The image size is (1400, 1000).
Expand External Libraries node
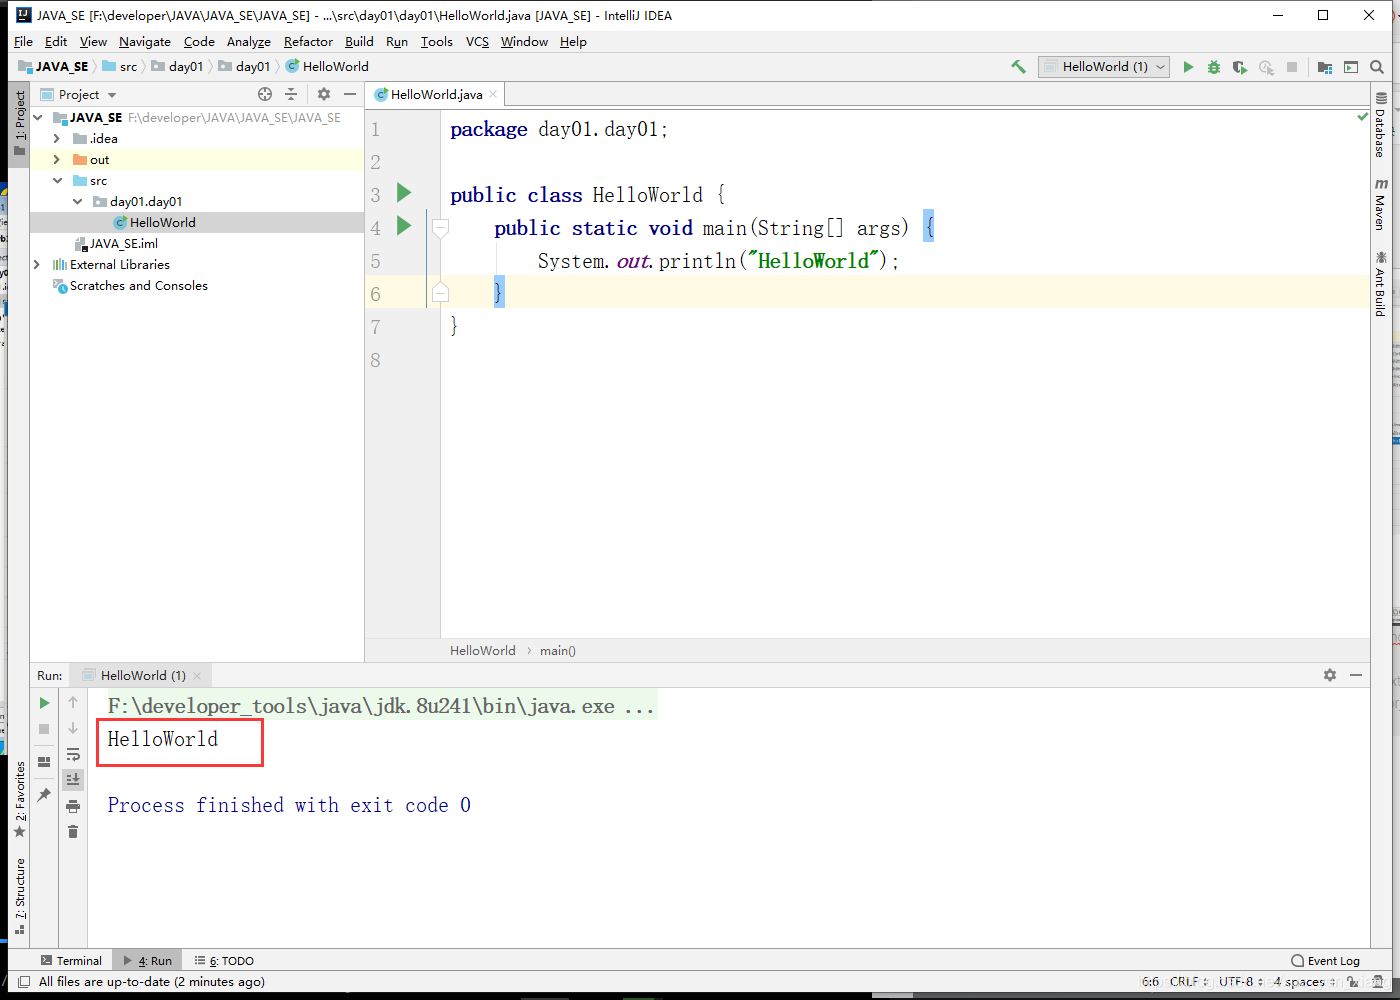(38, 265)
